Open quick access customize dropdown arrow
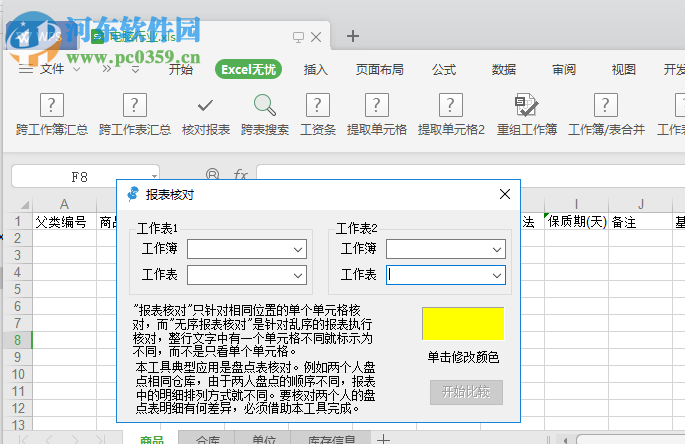685x444 pixels. coord(136,69)
